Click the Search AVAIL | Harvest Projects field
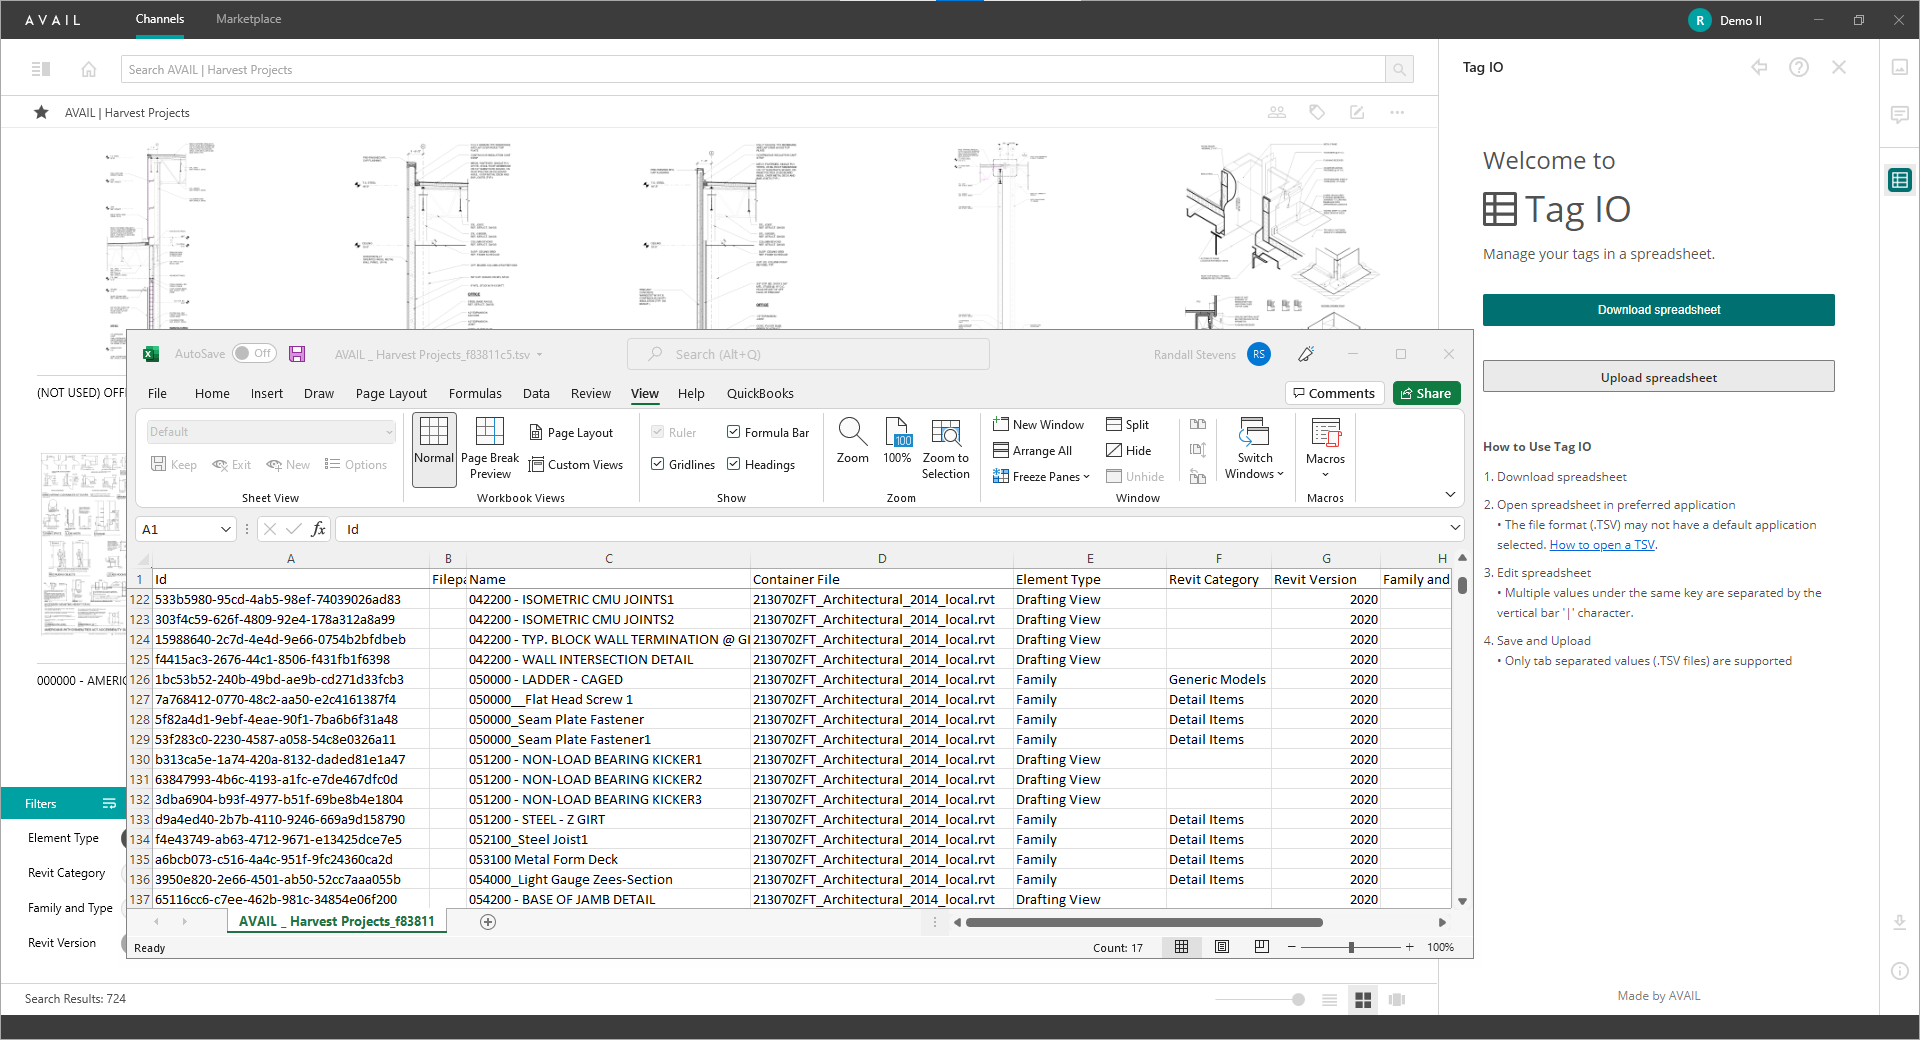This screenshot has width=1920, height=1040. pyautogui.click(x=753, y=69)
